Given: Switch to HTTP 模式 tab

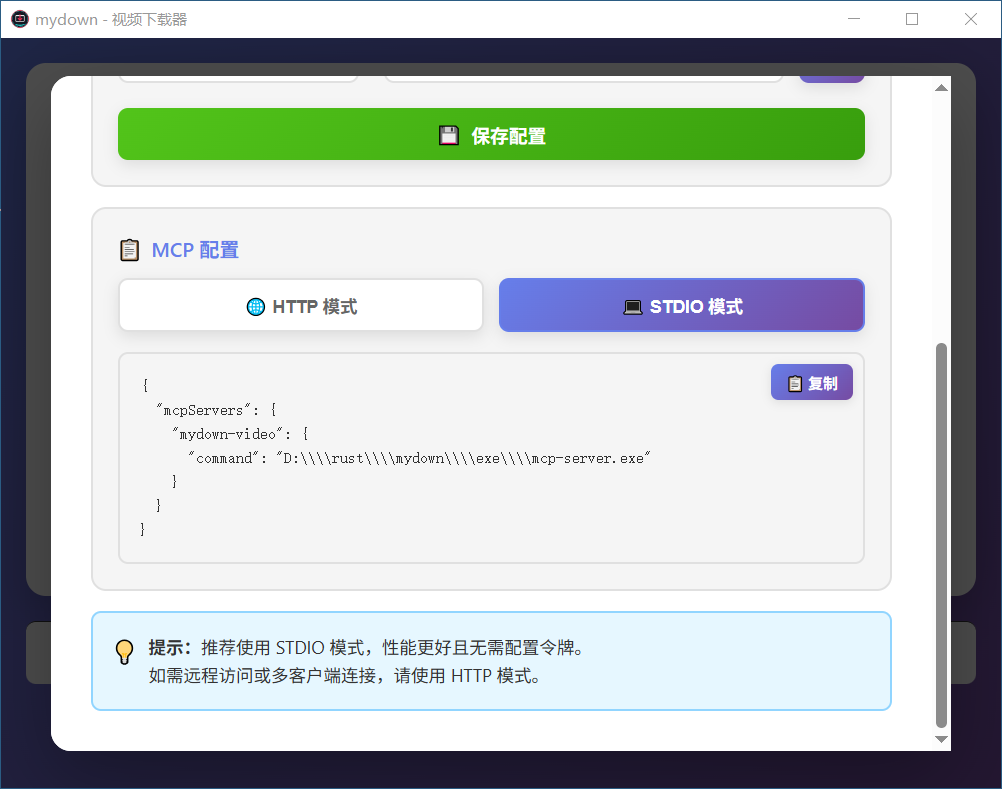Looking at the screenshot, I should click(301, 305).
